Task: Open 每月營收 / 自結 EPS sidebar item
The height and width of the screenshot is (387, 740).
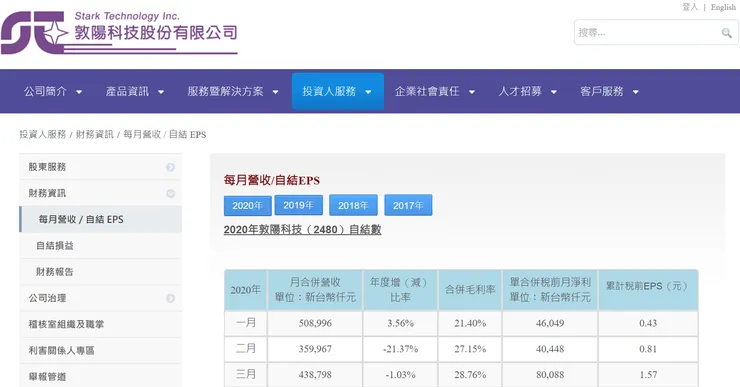Action: (x=100, y=219)
